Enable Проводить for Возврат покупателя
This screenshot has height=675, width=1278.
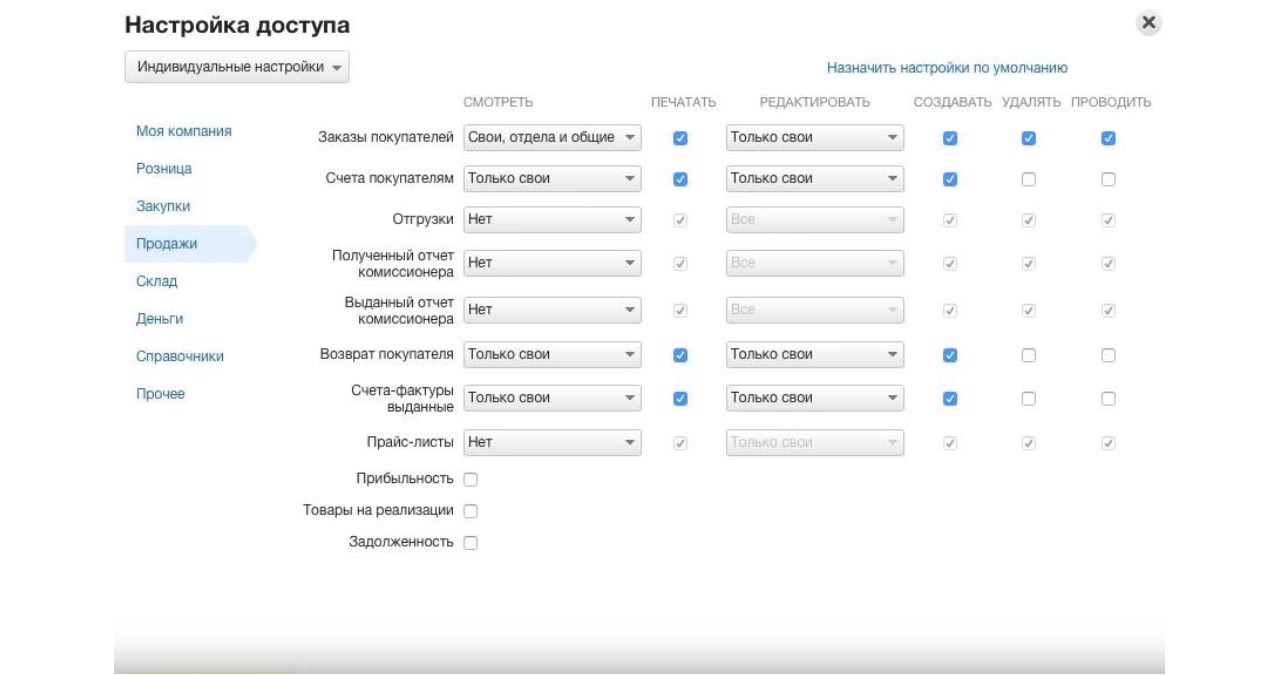(1108, 355)
